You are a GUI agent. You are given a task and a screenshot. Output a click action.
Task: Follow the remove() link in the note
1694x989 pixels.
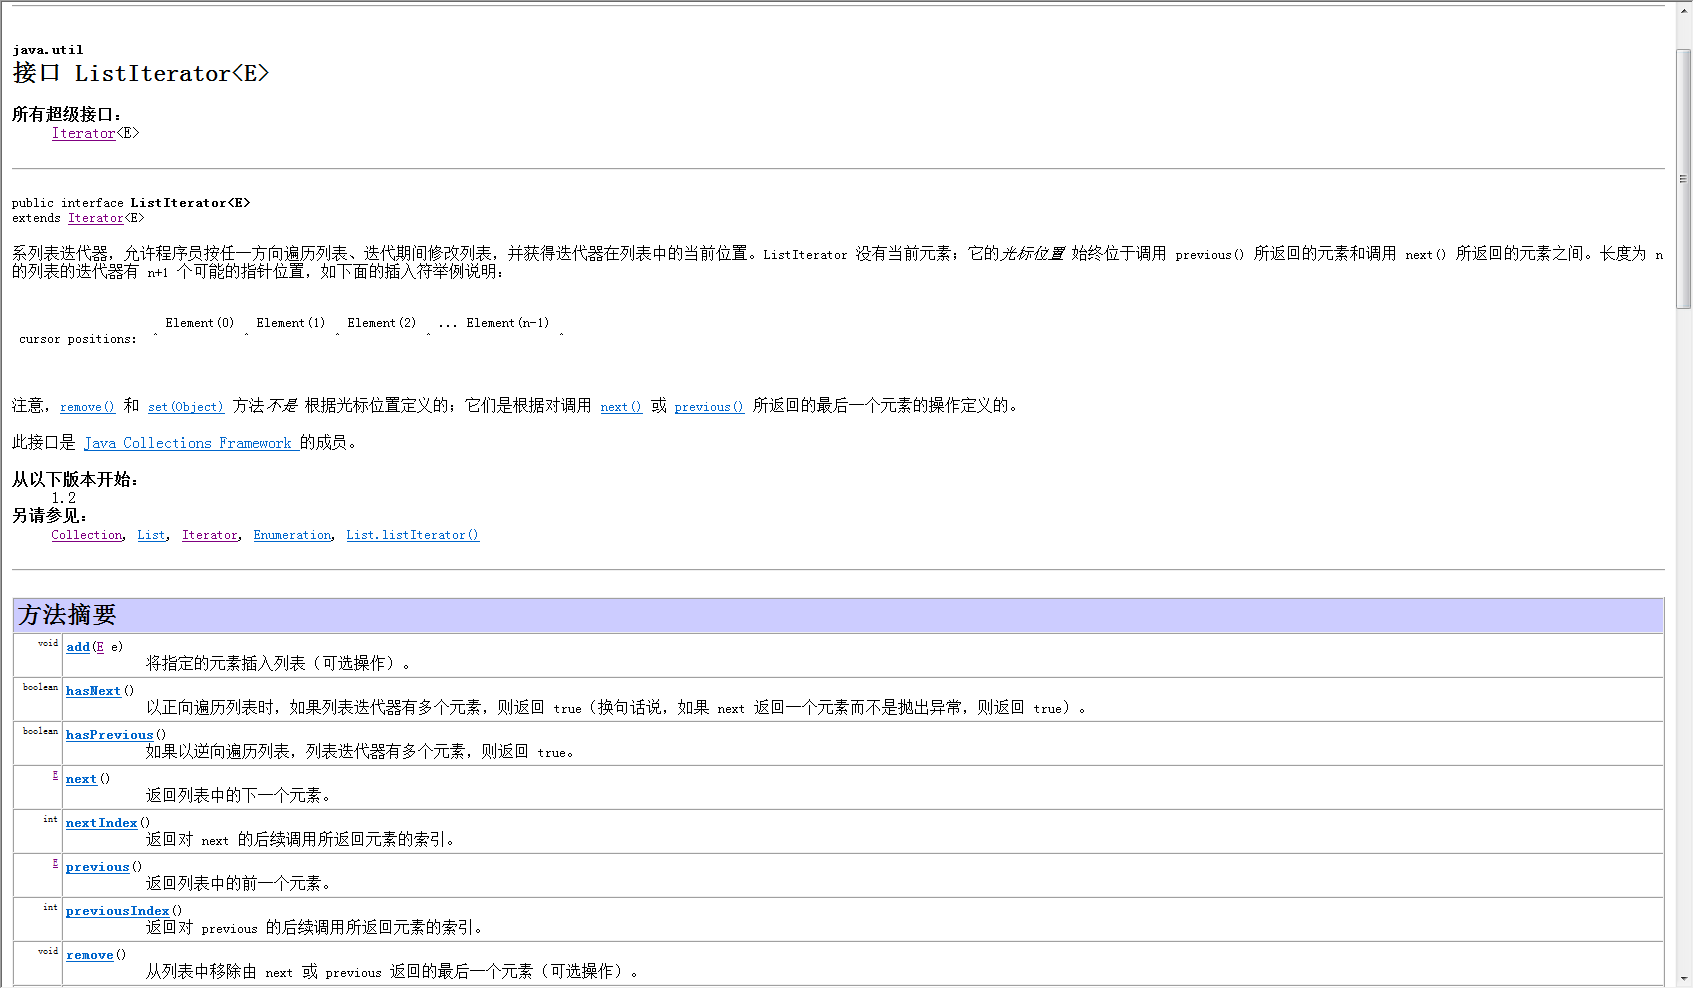(x=87, y=407)
